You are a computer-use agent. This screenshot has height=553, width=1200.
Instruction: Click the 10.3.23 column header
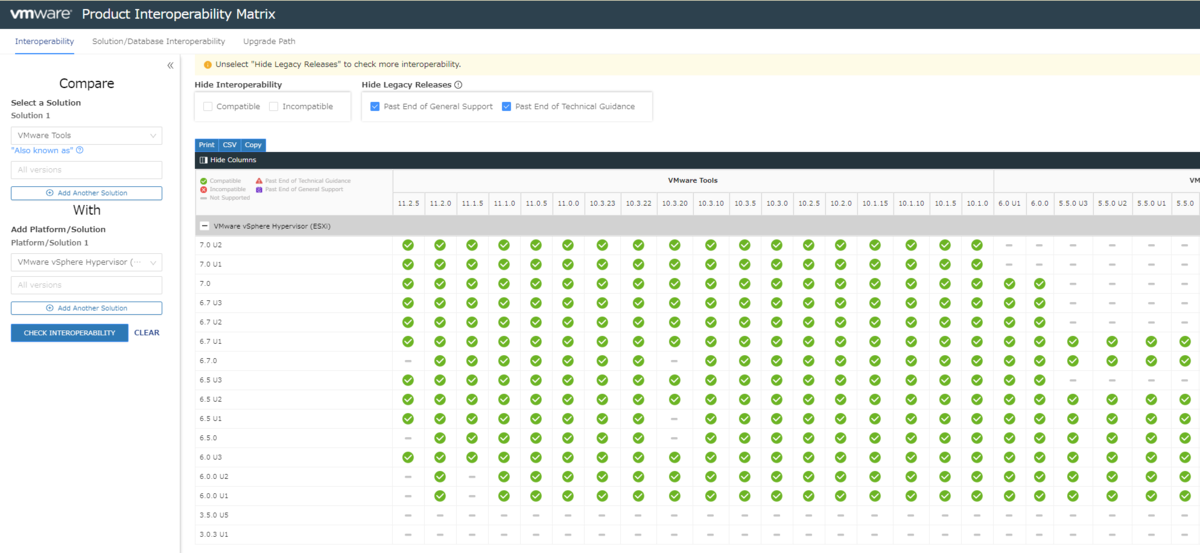pyautogui.click(x=602, y=203)
